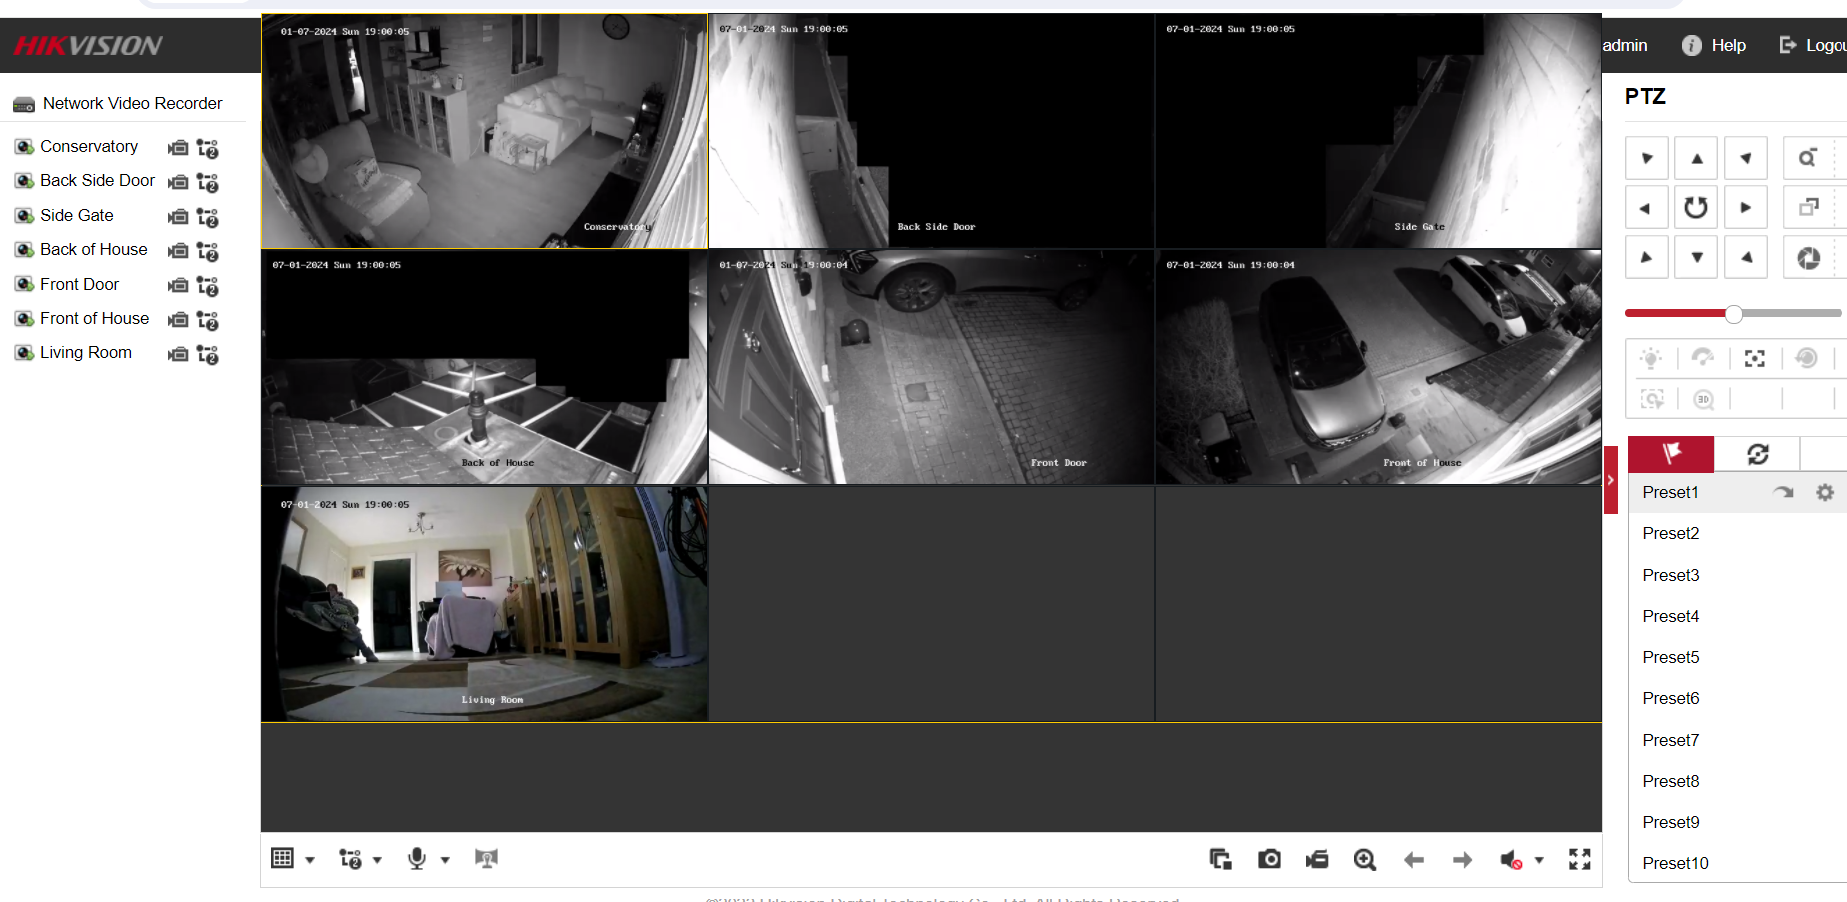Start manual recording via the record icon
Image resolution: width=1847 pixels, height=902 pixels.
coord(1317,859)
